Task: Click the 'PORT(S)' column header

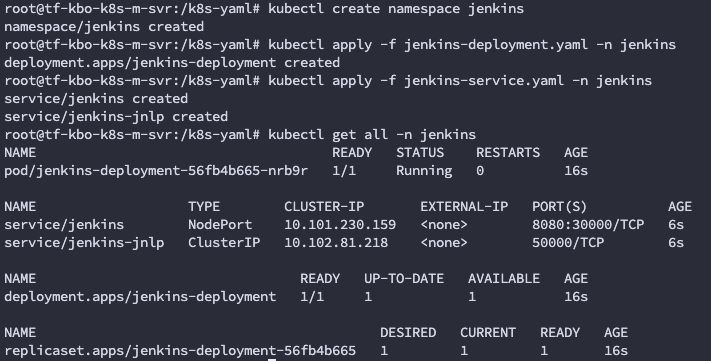Action: 560,207
